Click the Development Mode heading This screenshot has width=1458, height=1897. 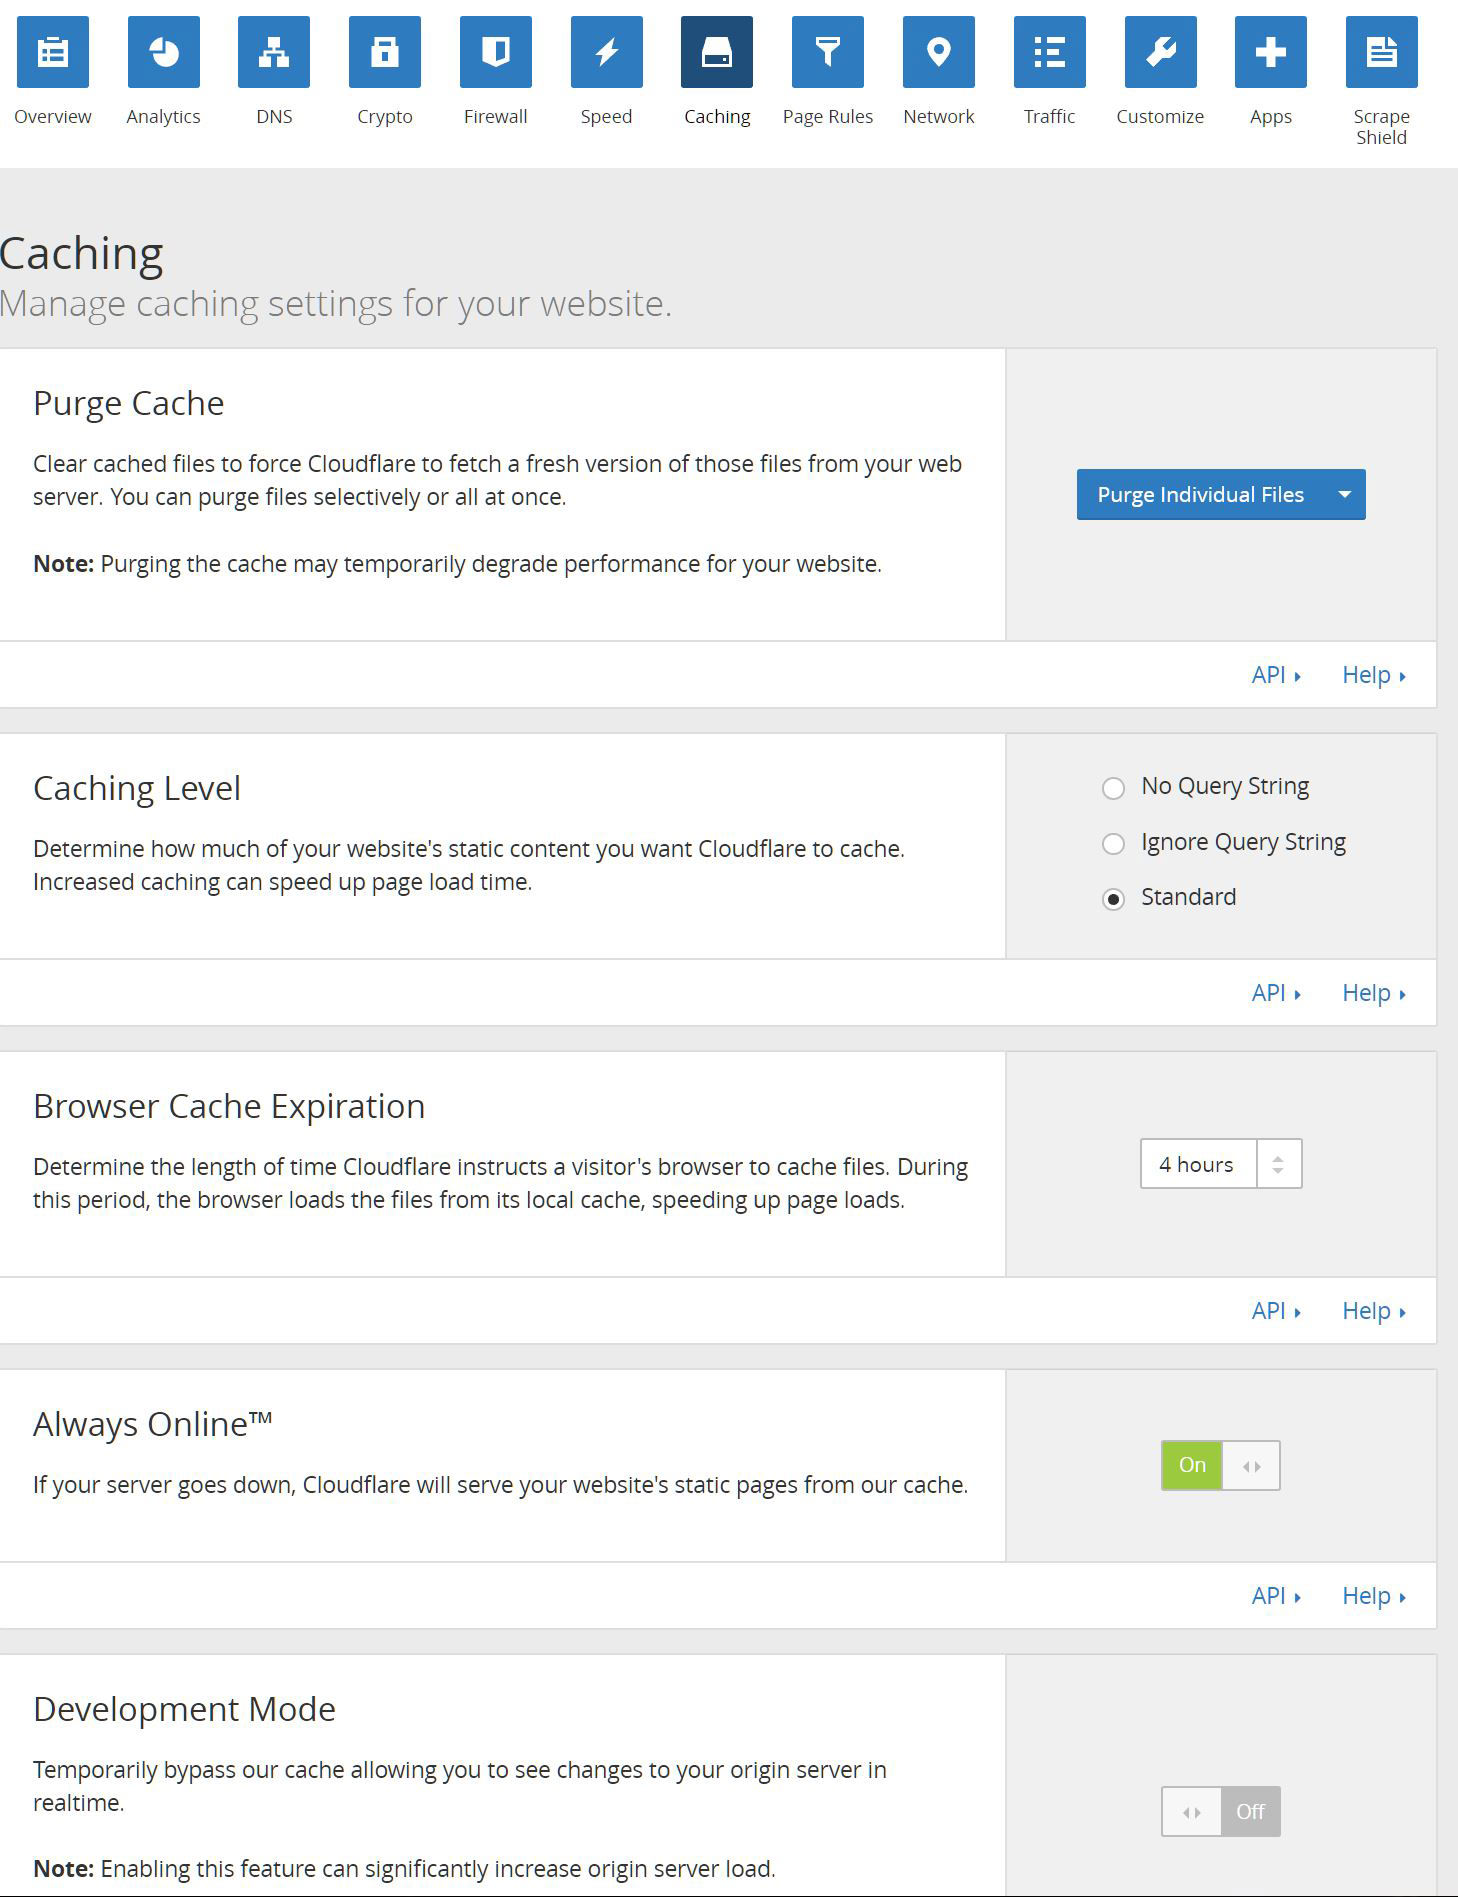click(184, 1709)
